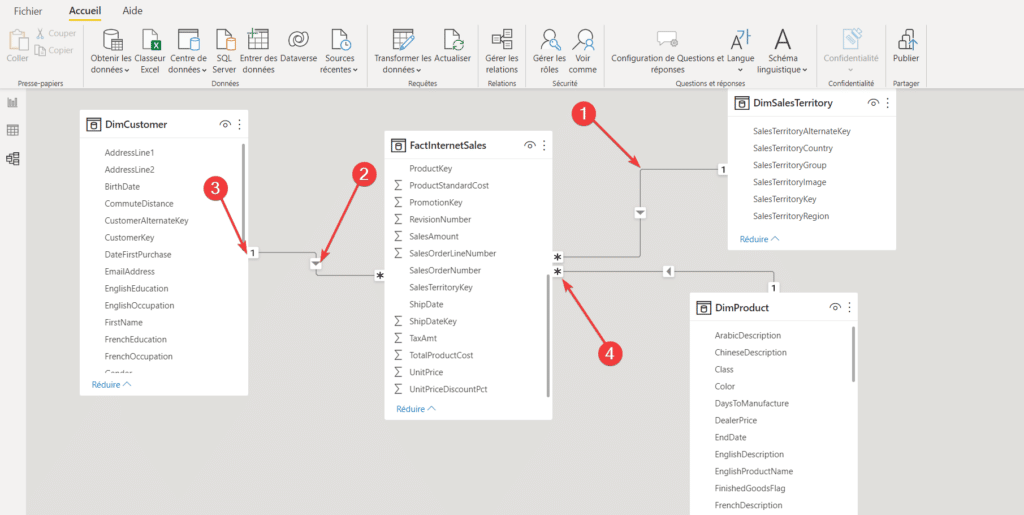1024x515 pixels.
Task: Open more options for DimProduct table
Action: pyautogui.click(x=849, y=307)
